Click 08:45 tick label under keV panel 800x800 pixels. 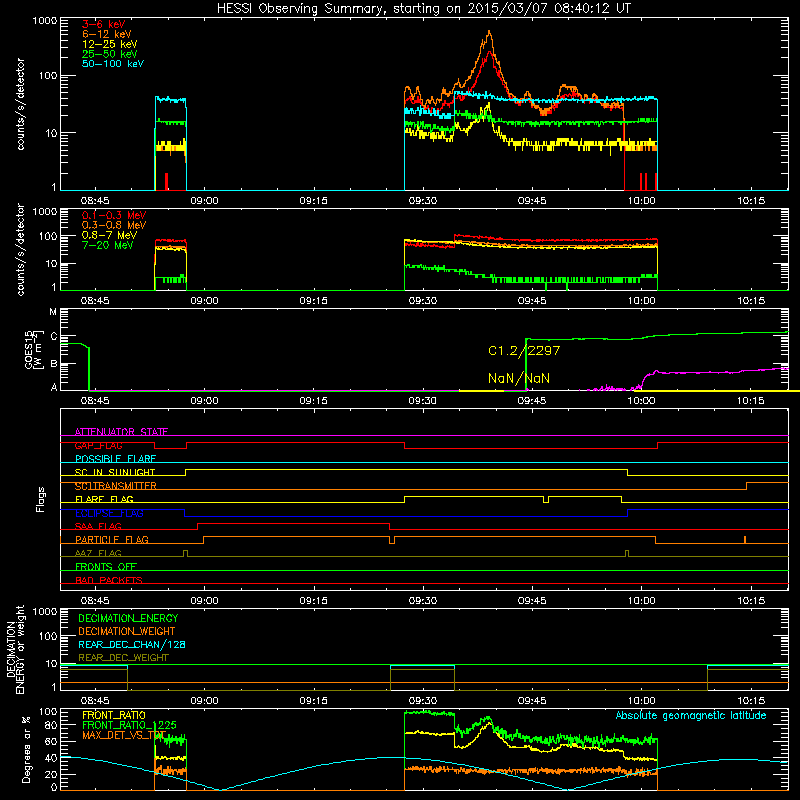click(95, 201)
